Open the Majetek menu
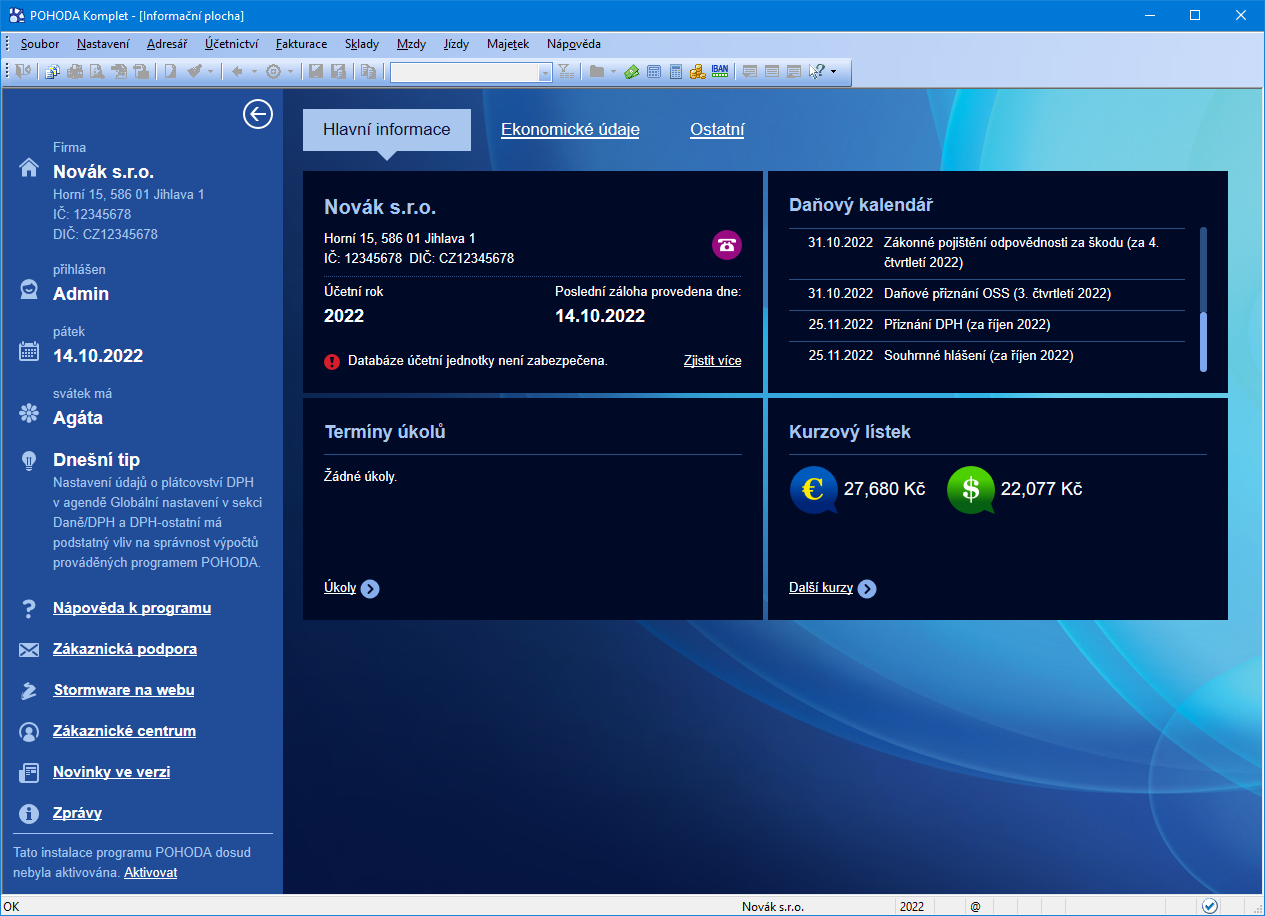1265x916 pixels. [508, 44]
